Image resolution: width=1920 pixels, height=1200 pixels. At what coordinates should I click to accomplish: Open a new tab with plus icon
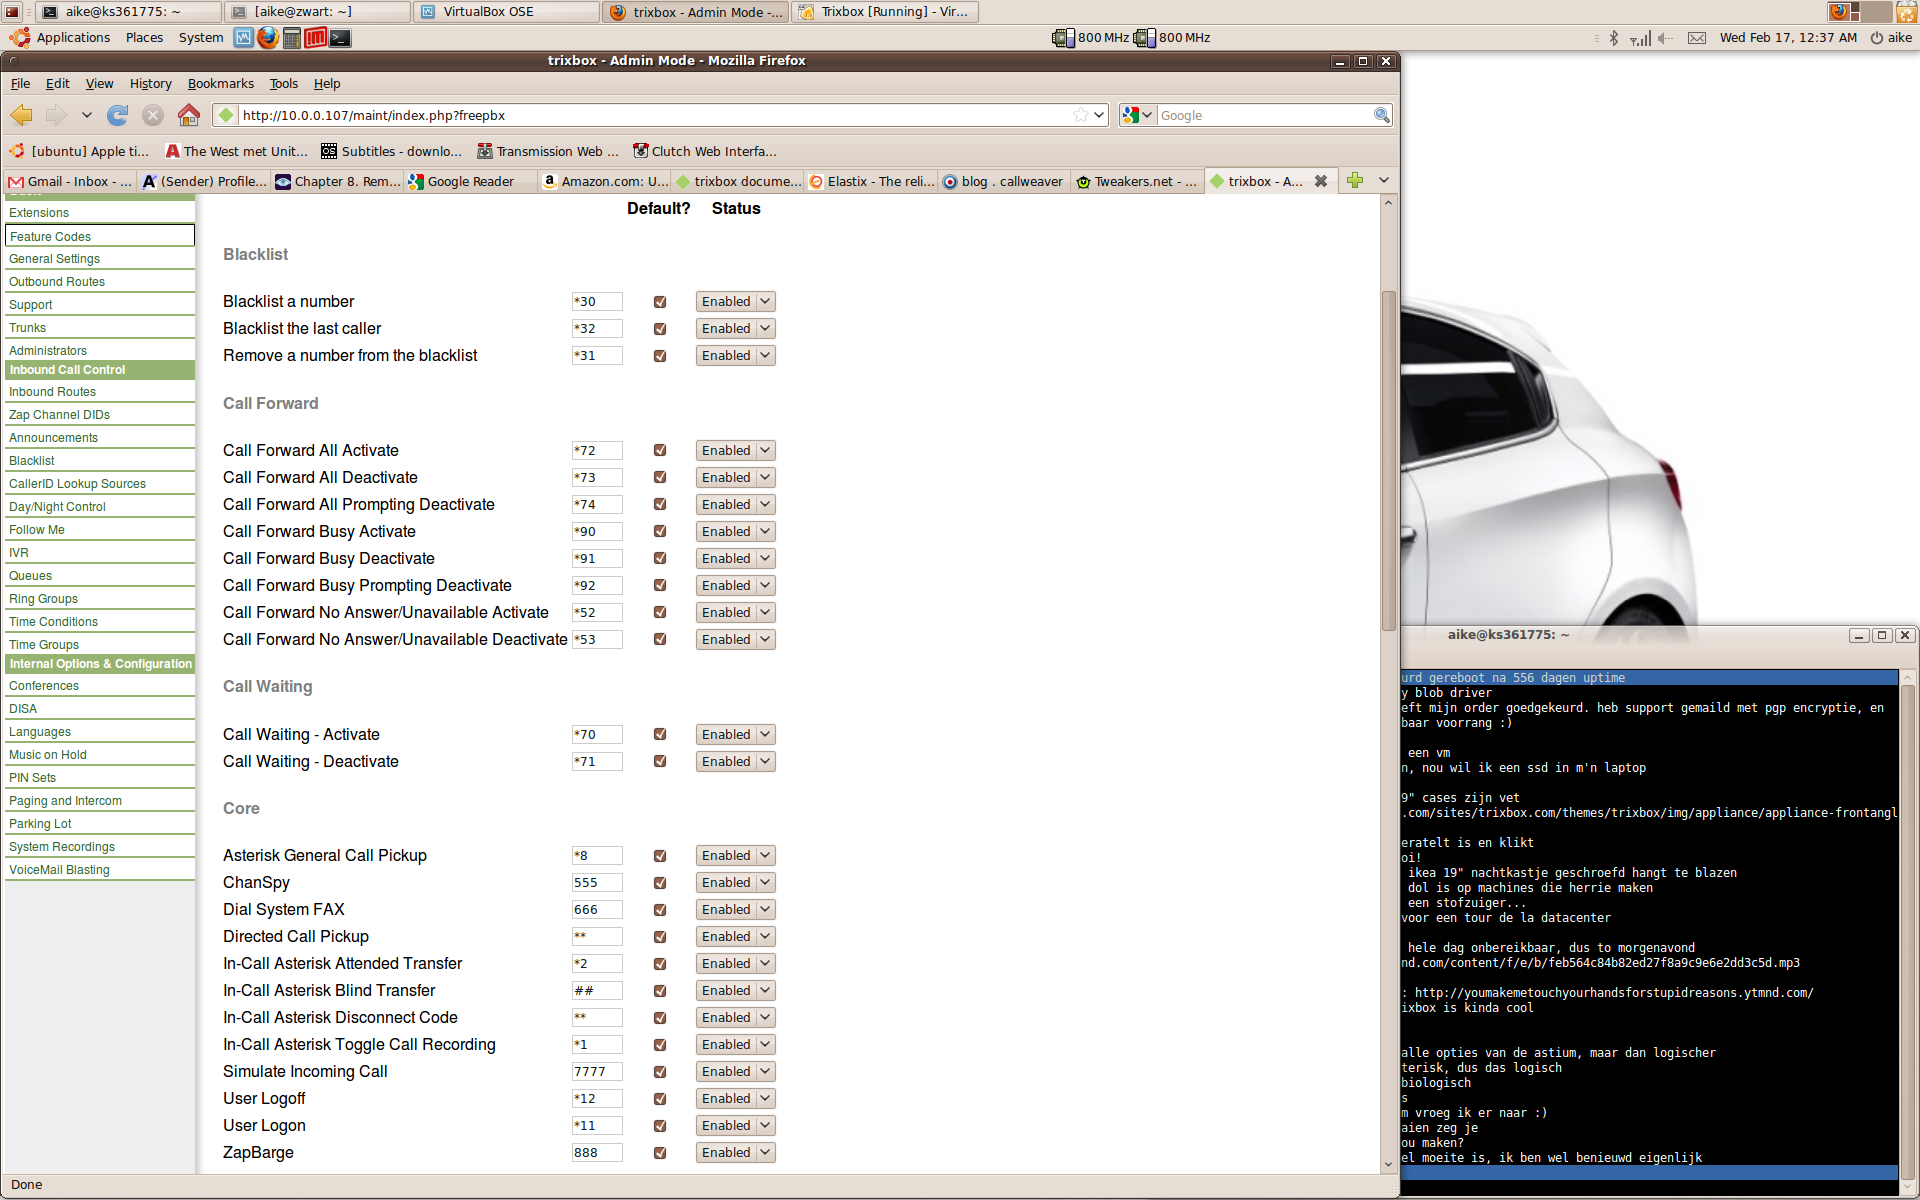(1355, 180)
